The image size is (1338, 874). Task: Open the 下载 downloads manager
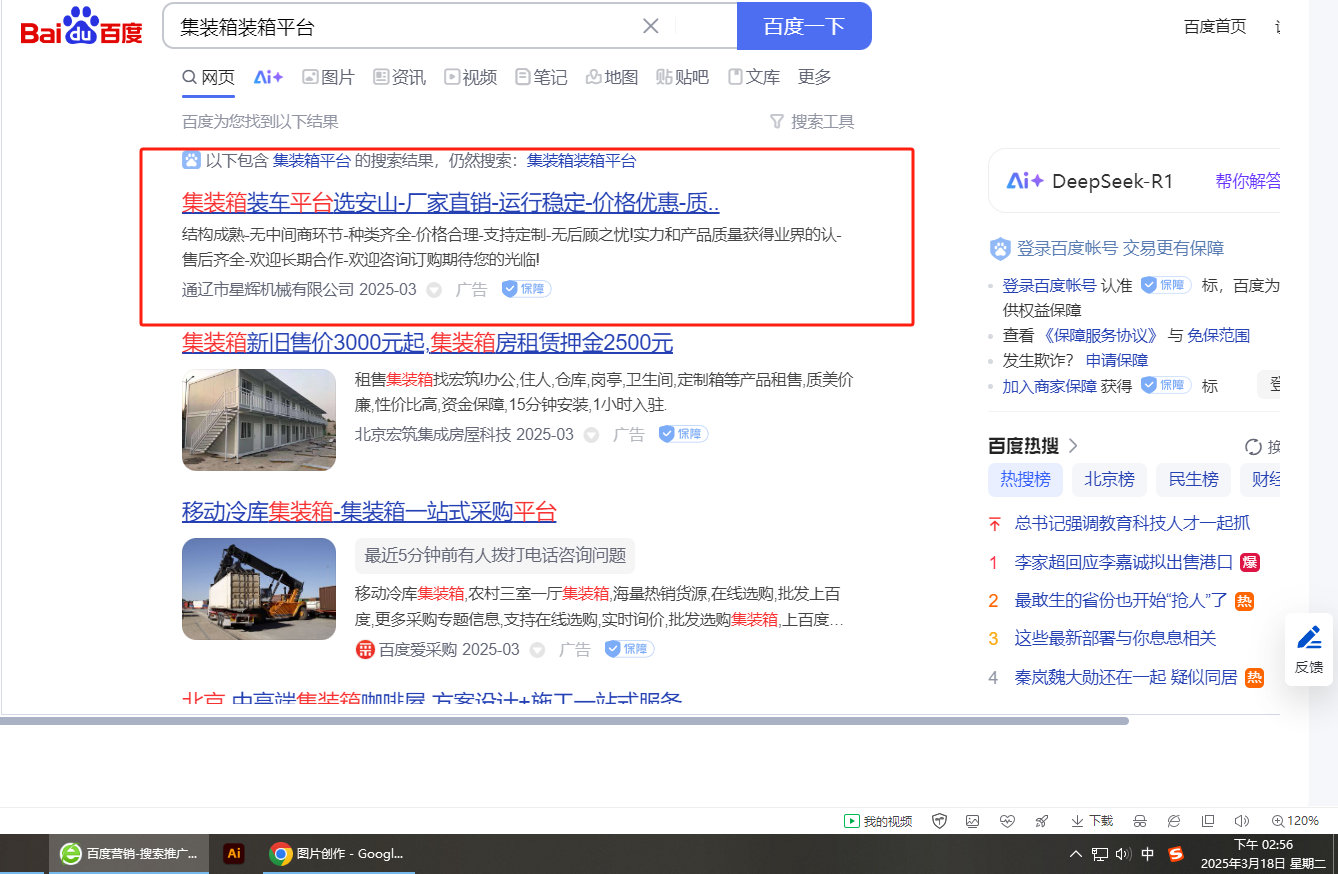click(x=1092, y=821)
